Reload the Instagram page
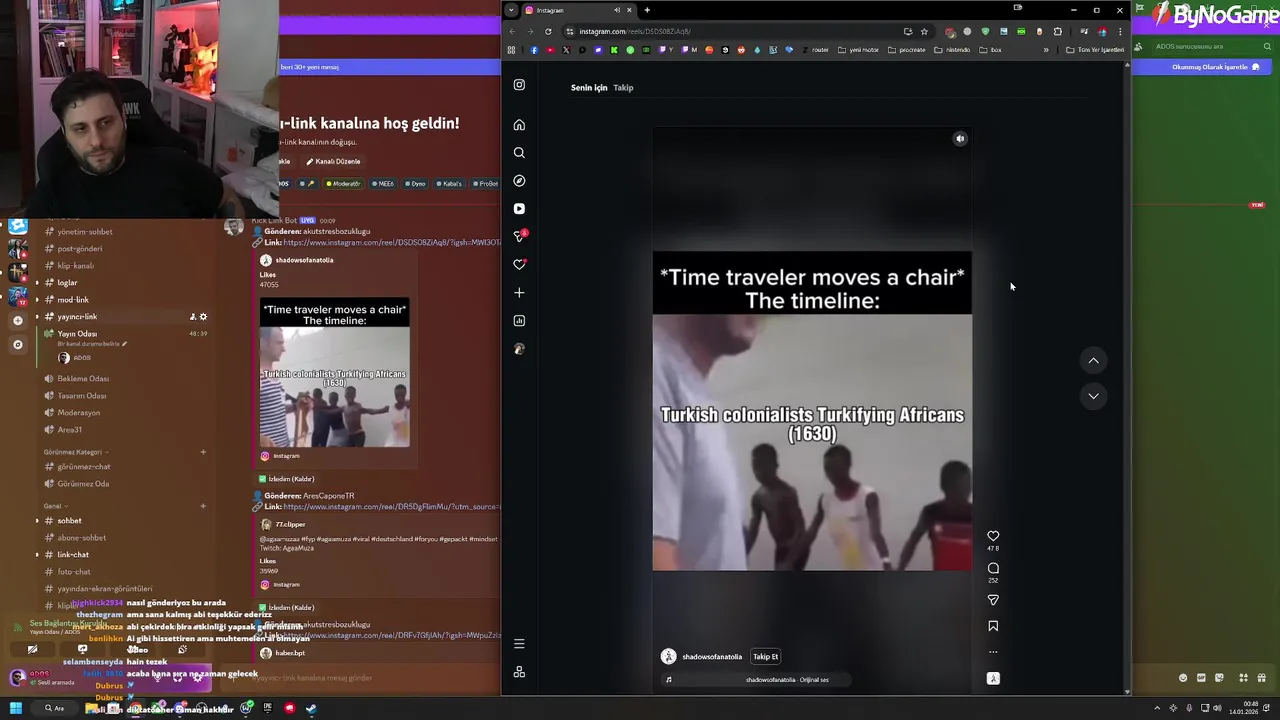 tap(548, 31)
